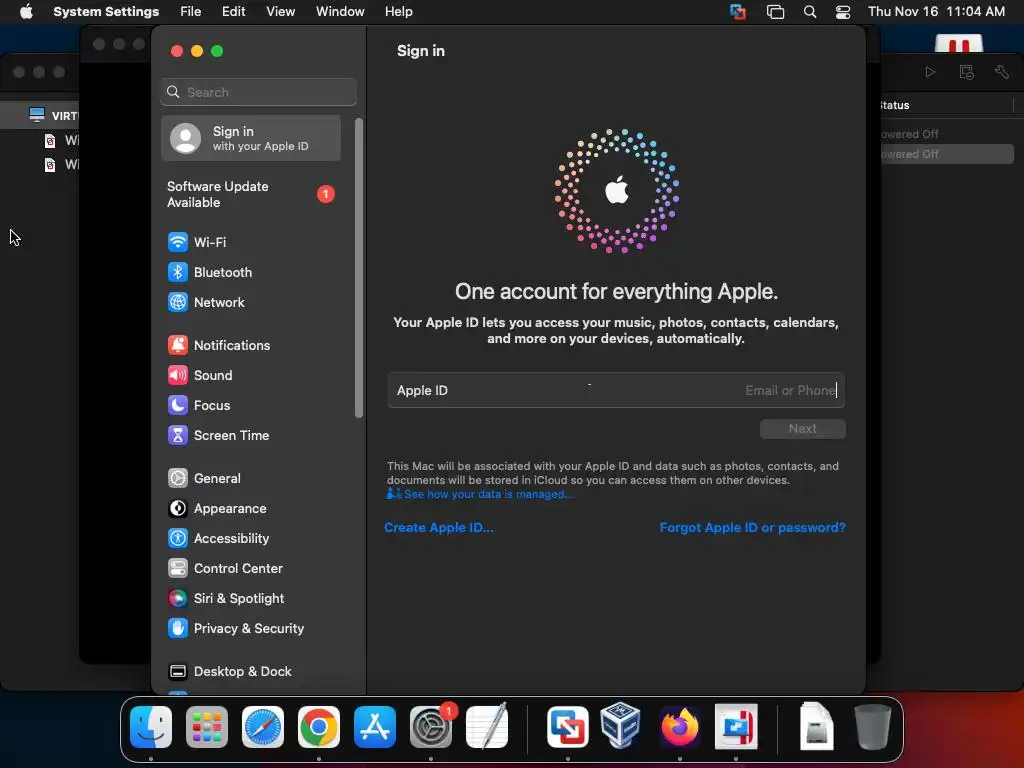This screenshot has height=768, width=1024.
Task: Open Spotlight search in menu bar
Action: [810, 12]
